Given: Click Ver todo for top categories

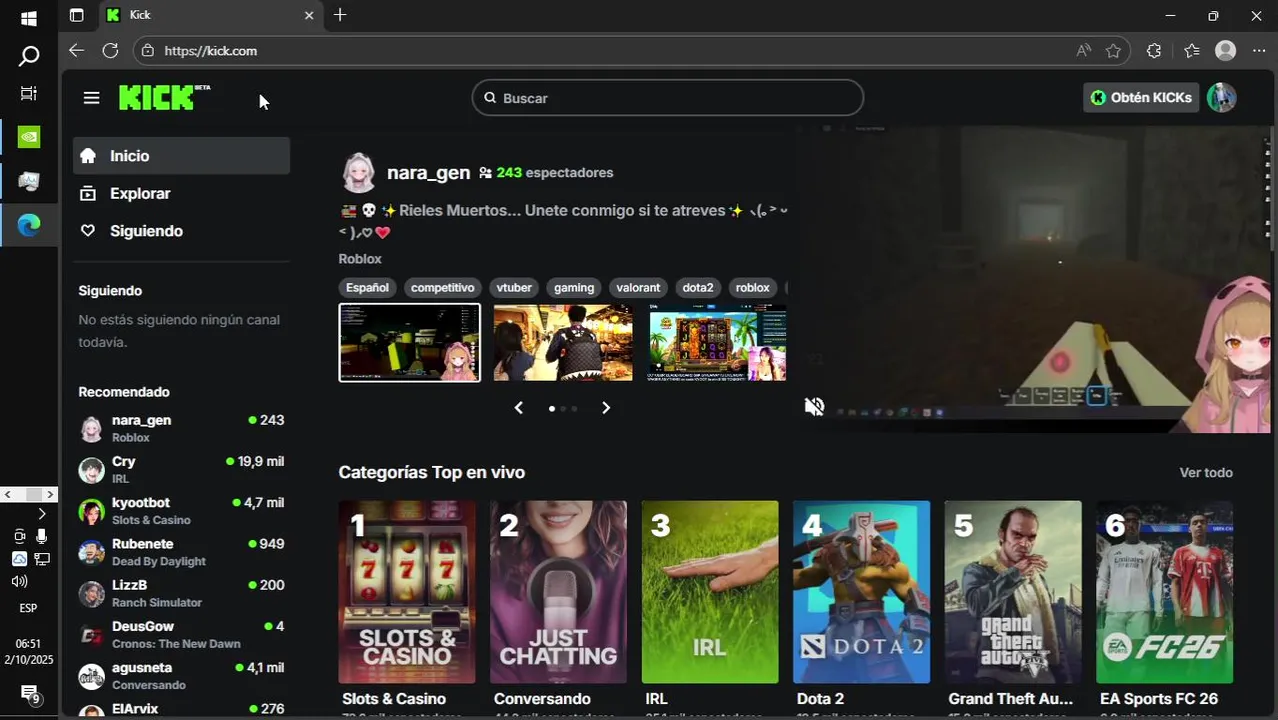Looking at the screenshot, I should (x=1206, y=473).
